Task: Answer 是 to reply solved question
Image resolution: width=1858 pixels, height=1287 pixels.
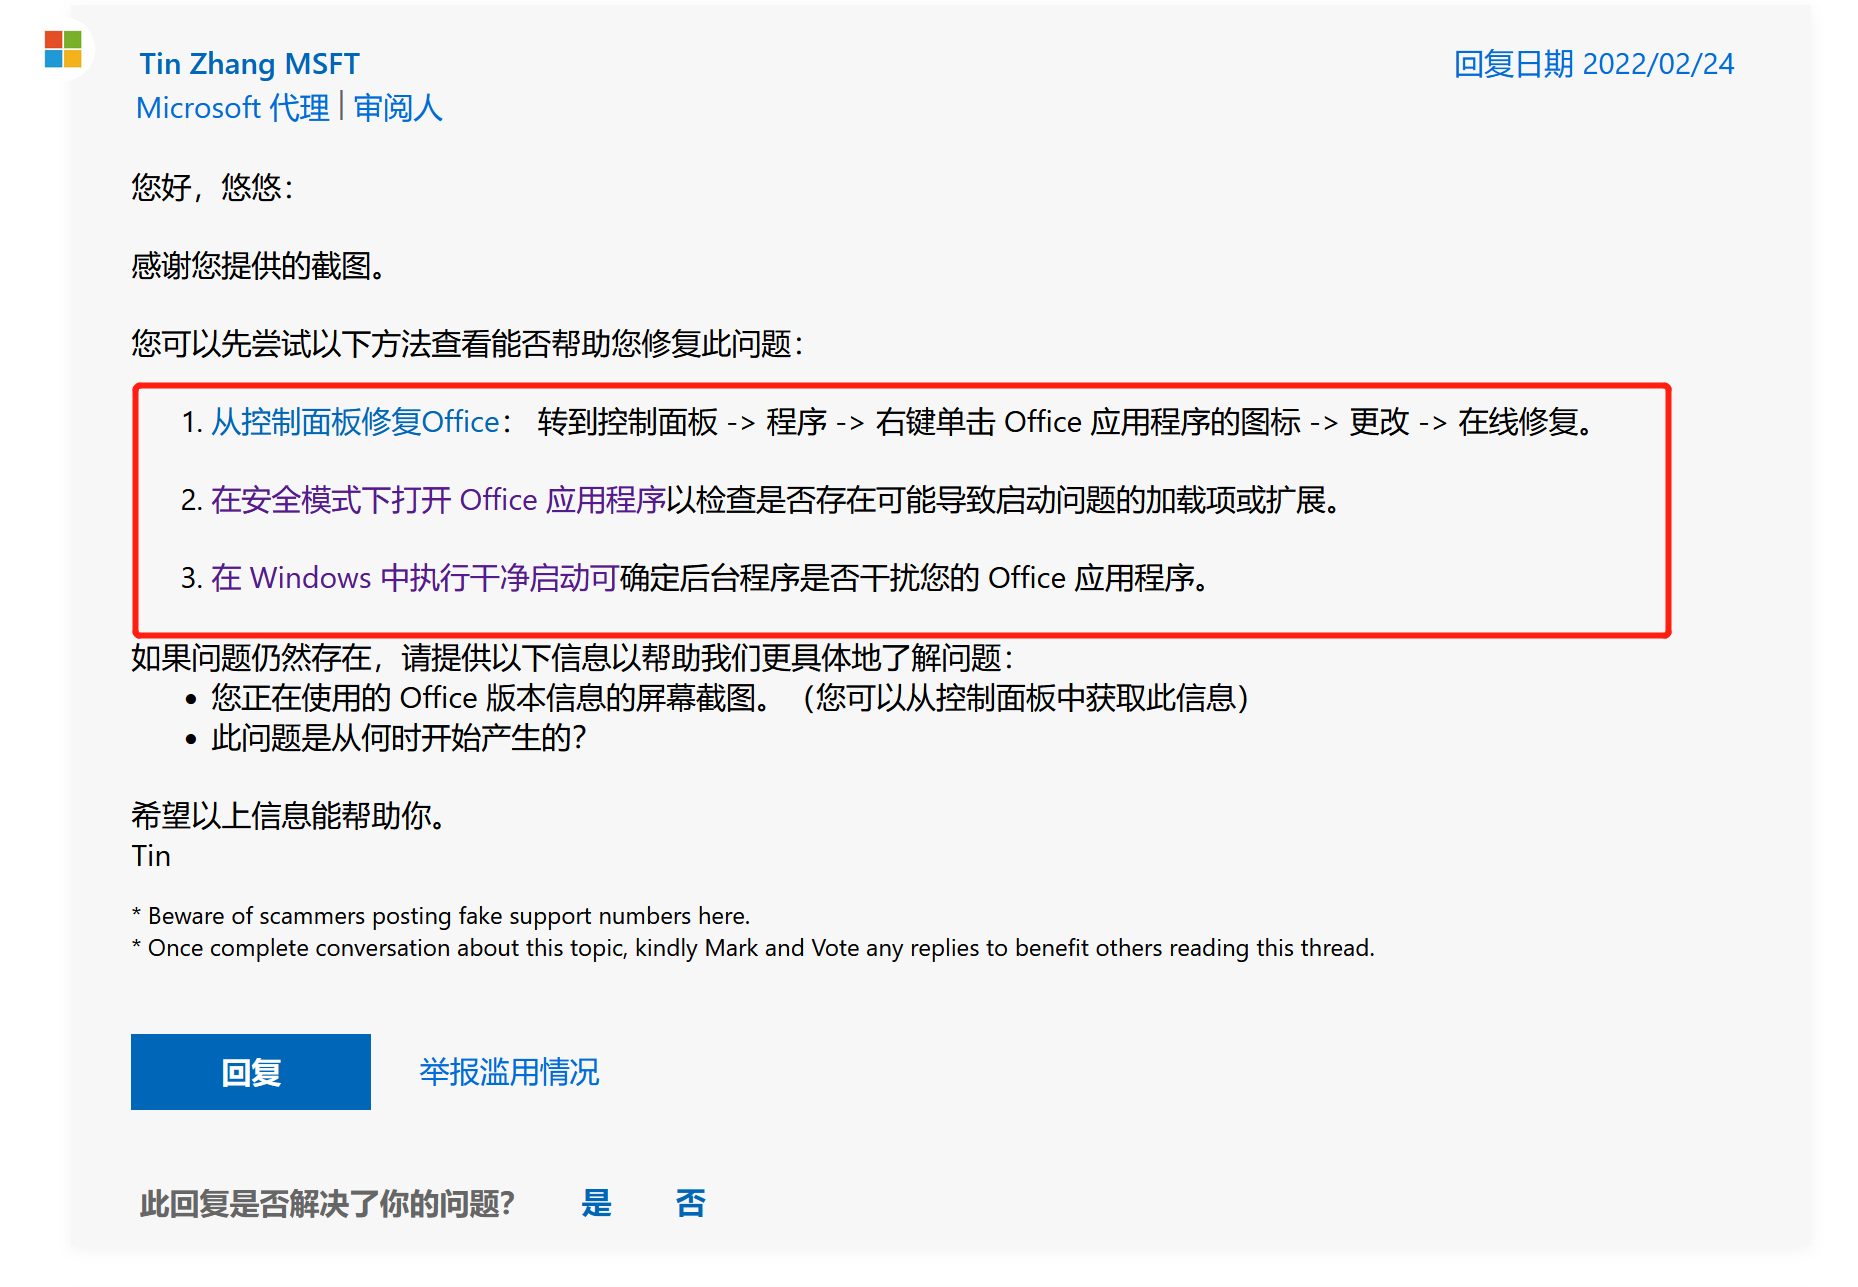Action: [x=597, y=1203]
